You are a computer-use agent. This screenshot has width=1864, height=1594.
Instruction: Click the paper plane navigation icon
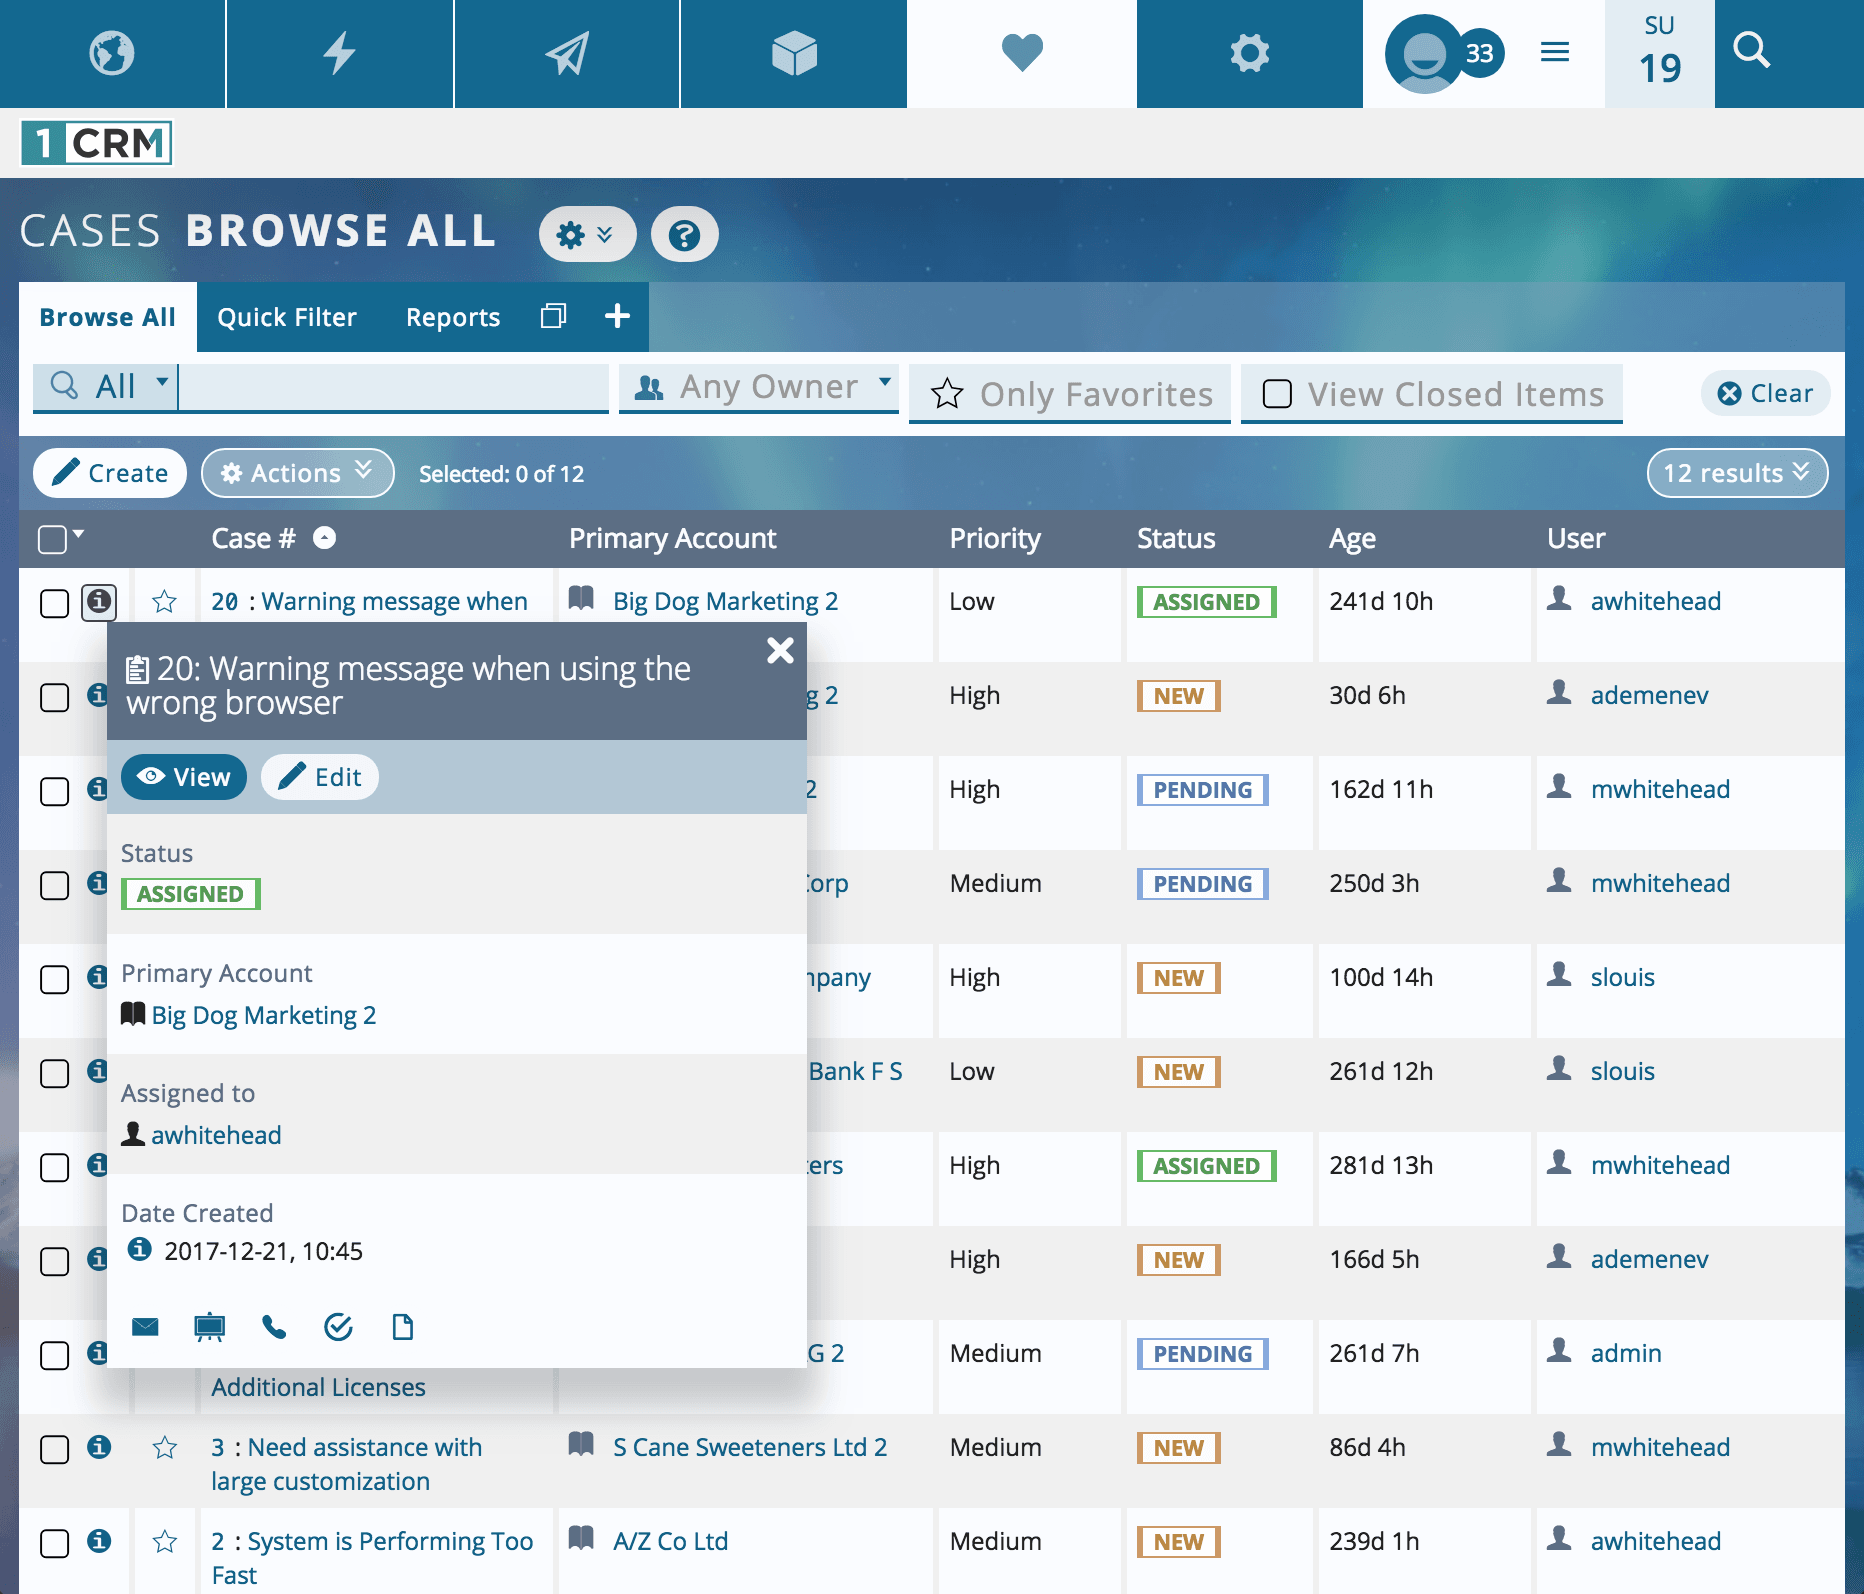click(567, 54)
